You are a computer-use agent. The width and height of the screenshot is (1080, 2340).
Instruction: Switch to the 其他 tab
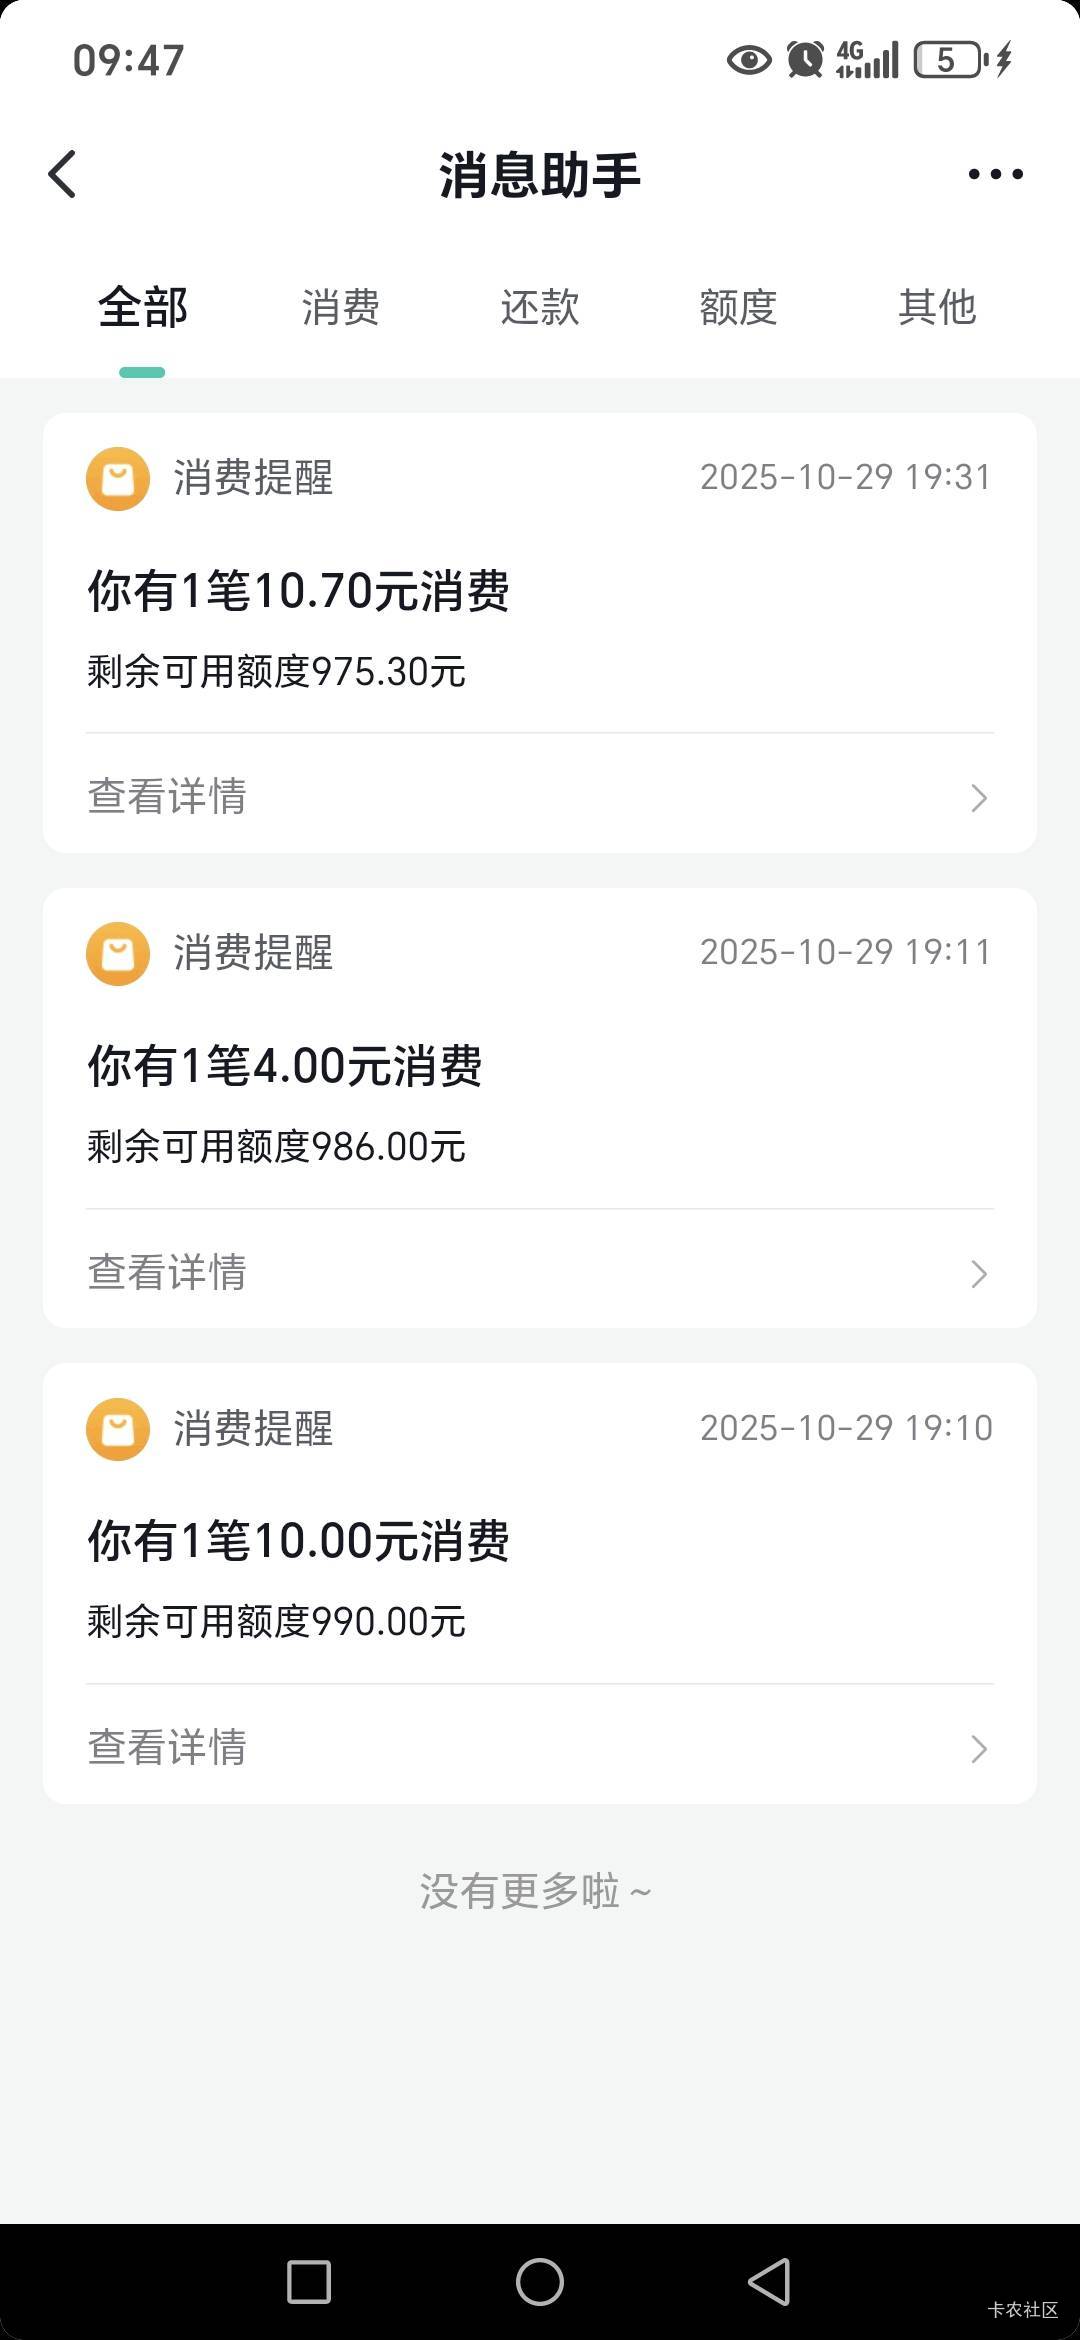[937, 307]
